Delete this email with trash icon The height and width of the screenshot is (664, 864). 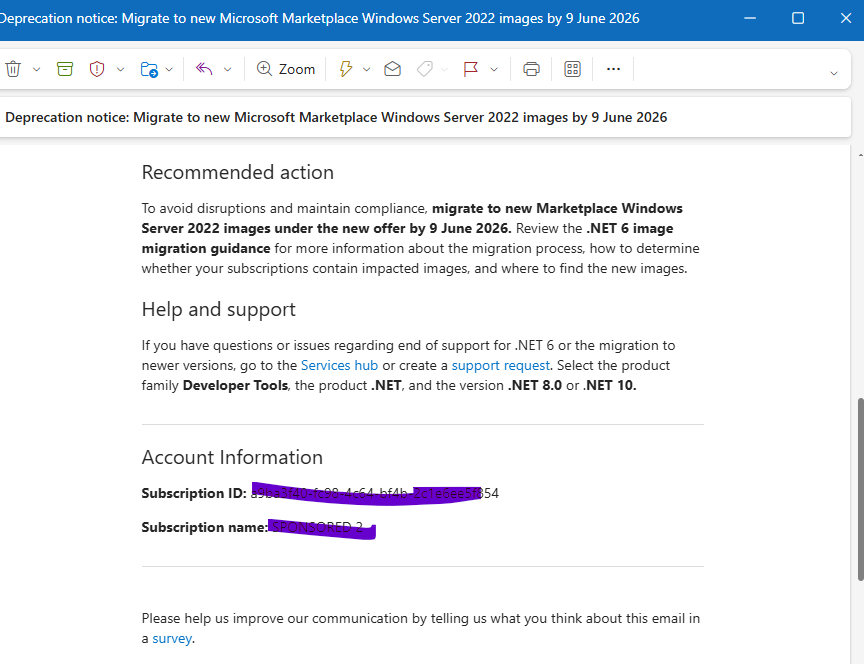point(13,69)
